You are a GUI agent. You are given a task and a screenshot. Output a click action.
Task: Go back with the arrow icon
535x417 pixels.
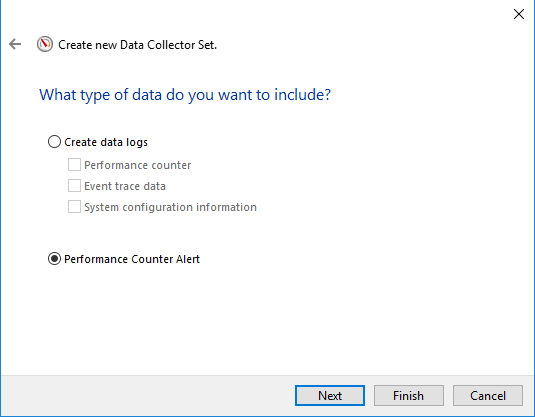pyautogui.click(x=15, y=44)
